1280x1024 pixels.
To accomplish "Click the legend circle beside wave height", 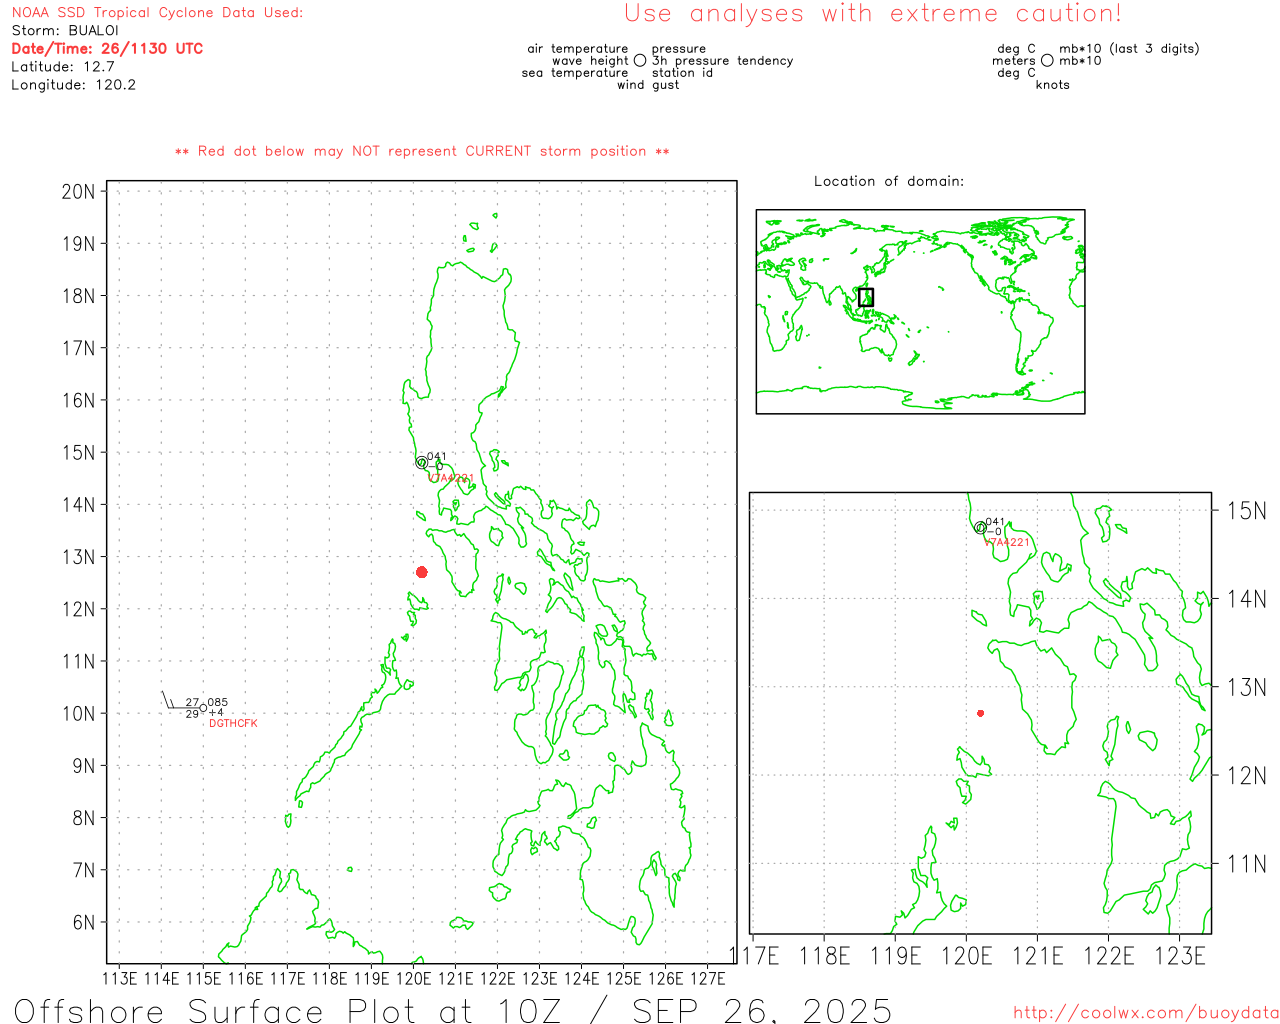I will pos(640,61).
